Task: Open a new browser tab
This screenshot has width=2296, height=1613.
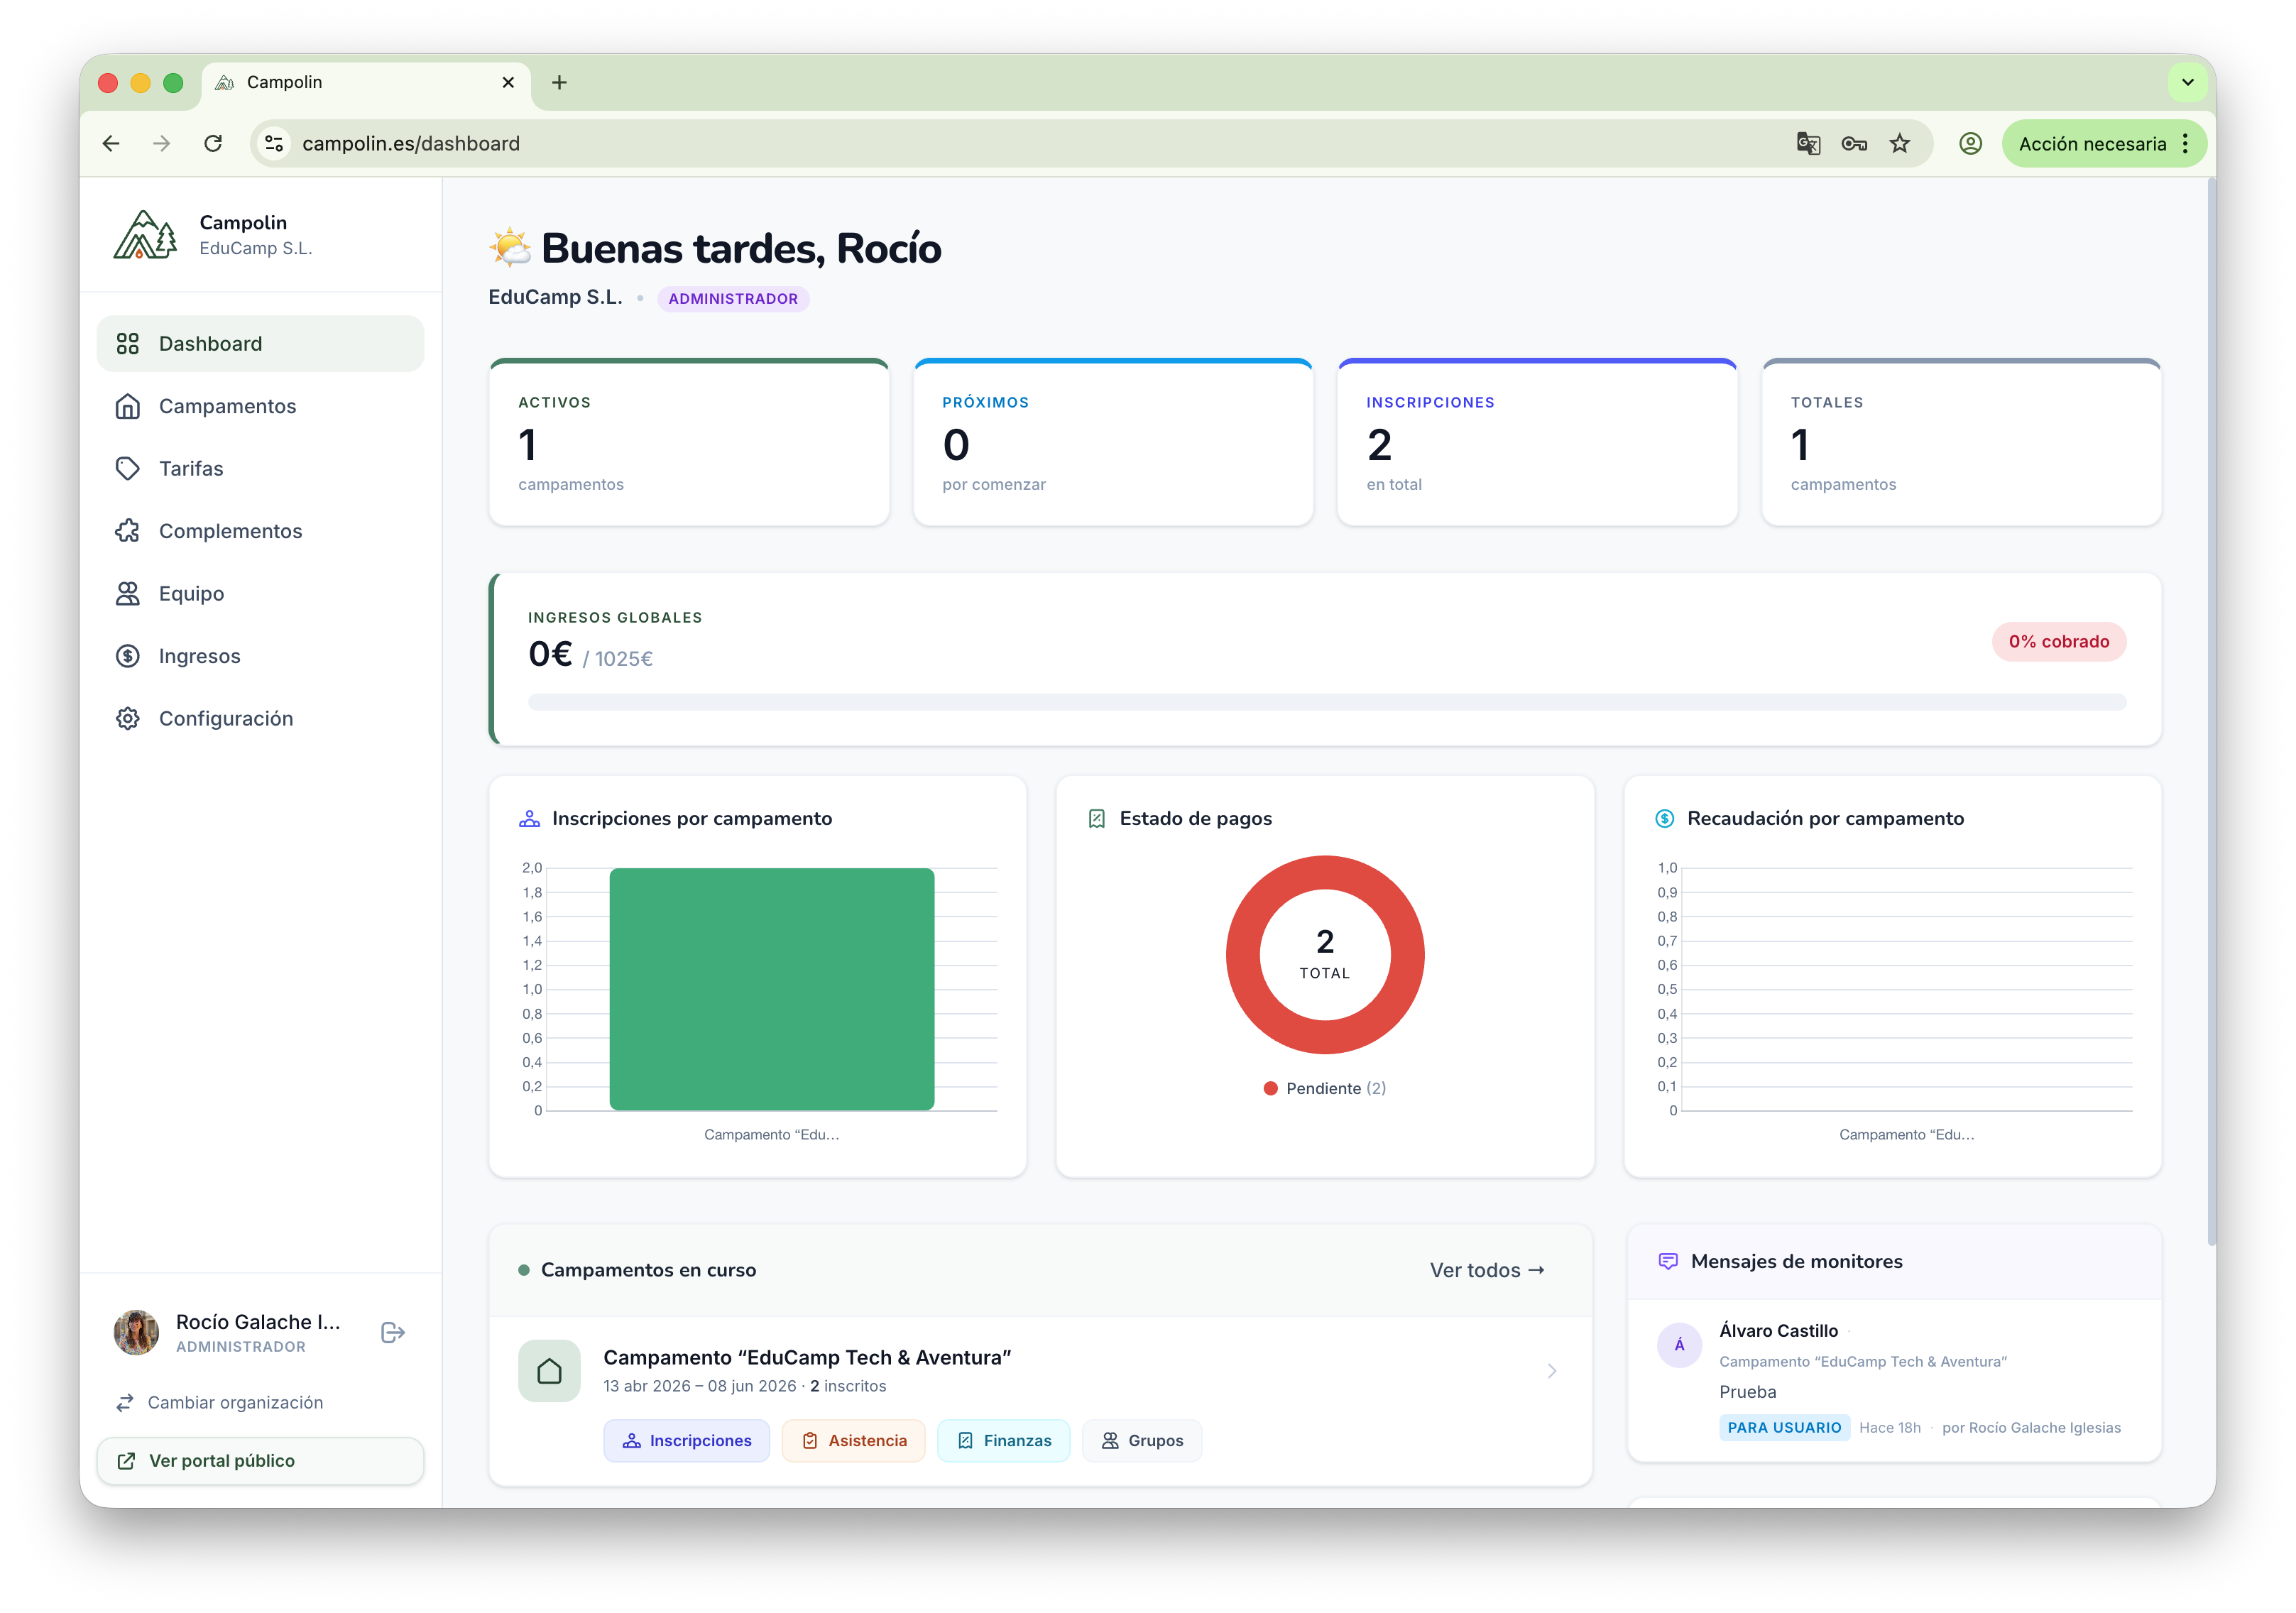Action: [x=559, y=83]
